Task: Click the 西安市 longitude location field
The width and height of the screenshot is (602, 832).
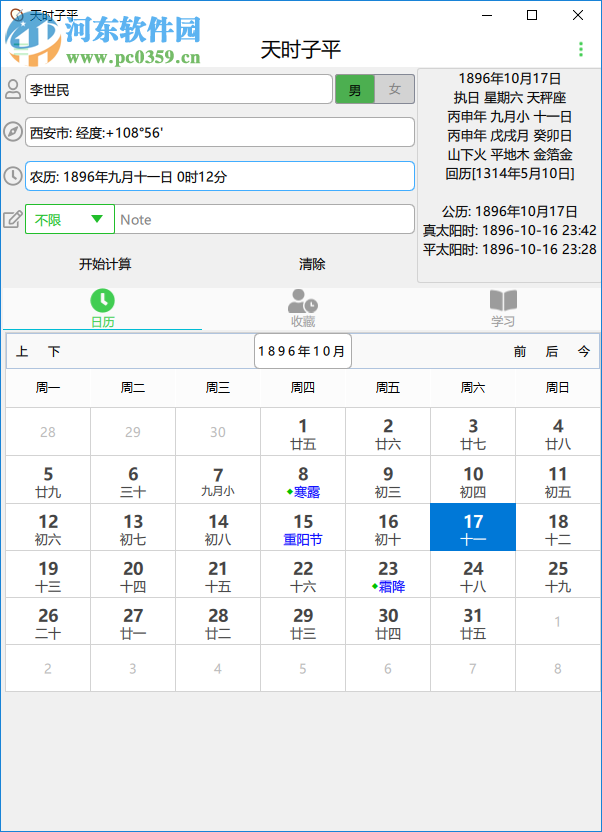Action: (x=220, y=132)
